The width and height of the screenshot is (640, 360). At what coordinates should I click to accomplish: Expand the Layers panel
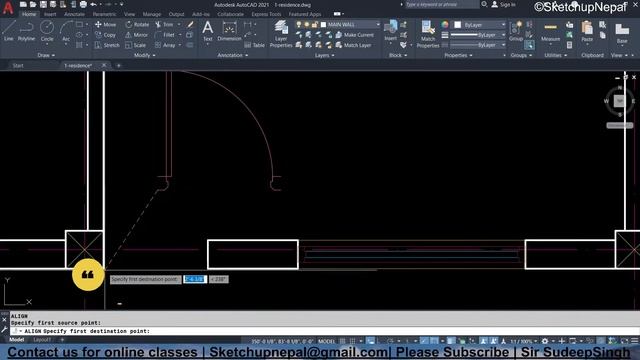coord(324,55)
